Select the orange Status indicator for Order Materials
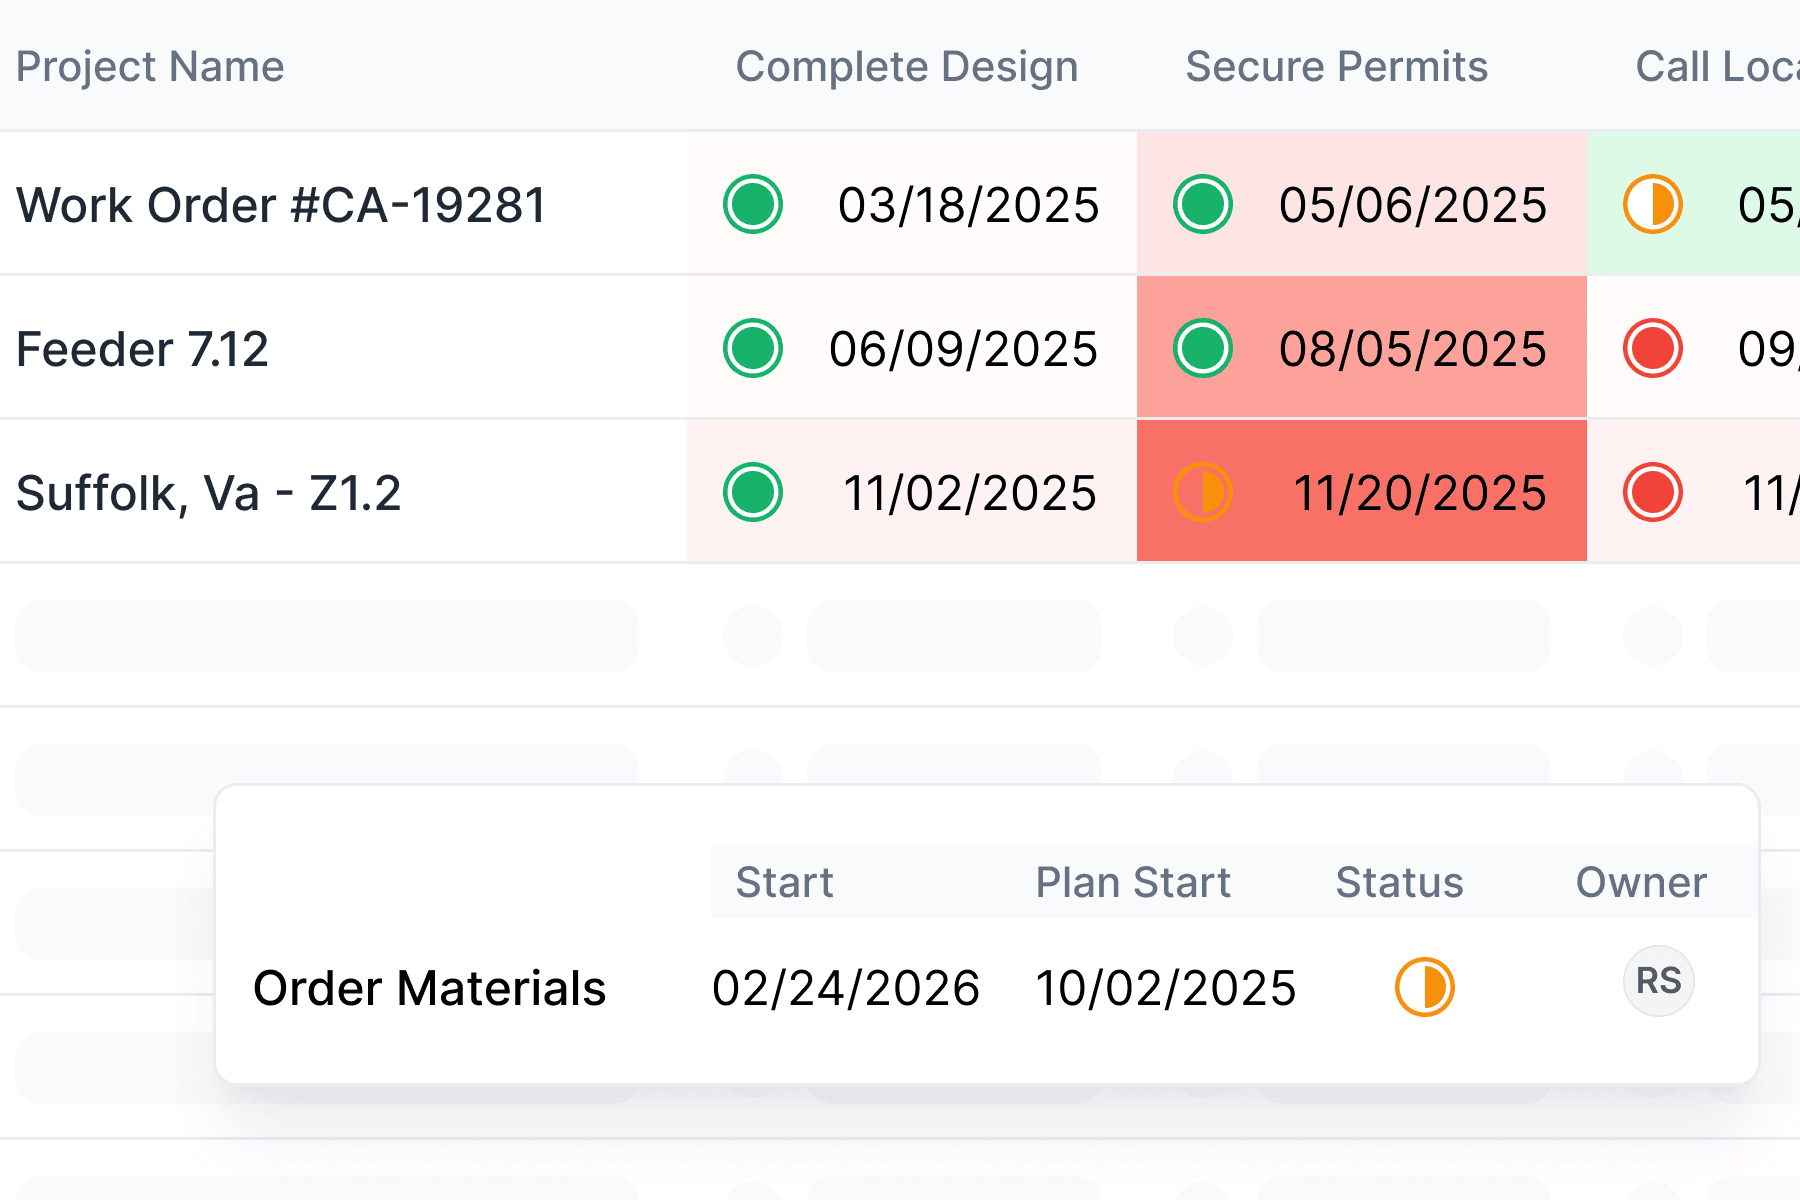The image size is (1800, 1200). point(1426,986)
